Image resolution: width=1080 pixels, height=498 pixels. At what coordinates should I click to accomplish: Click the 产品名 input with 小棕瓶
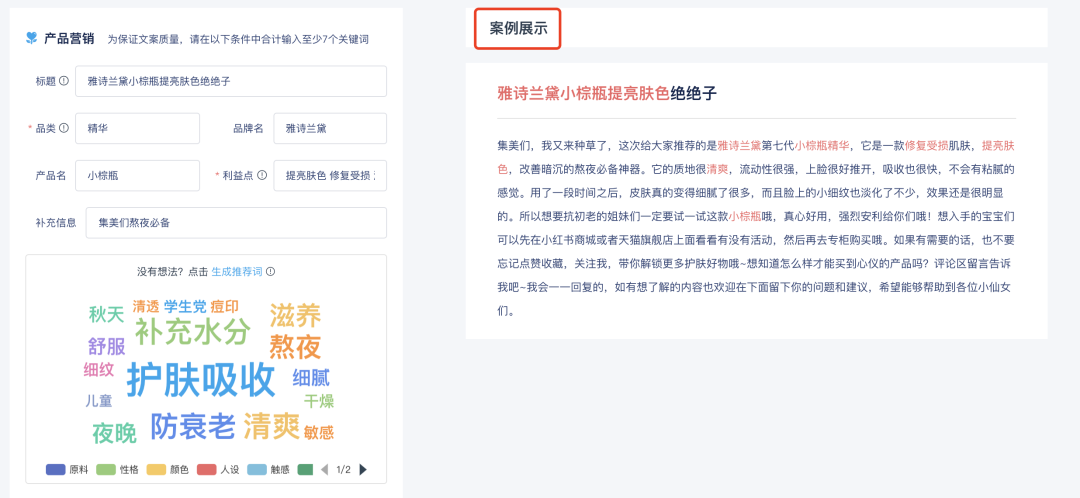137,175
